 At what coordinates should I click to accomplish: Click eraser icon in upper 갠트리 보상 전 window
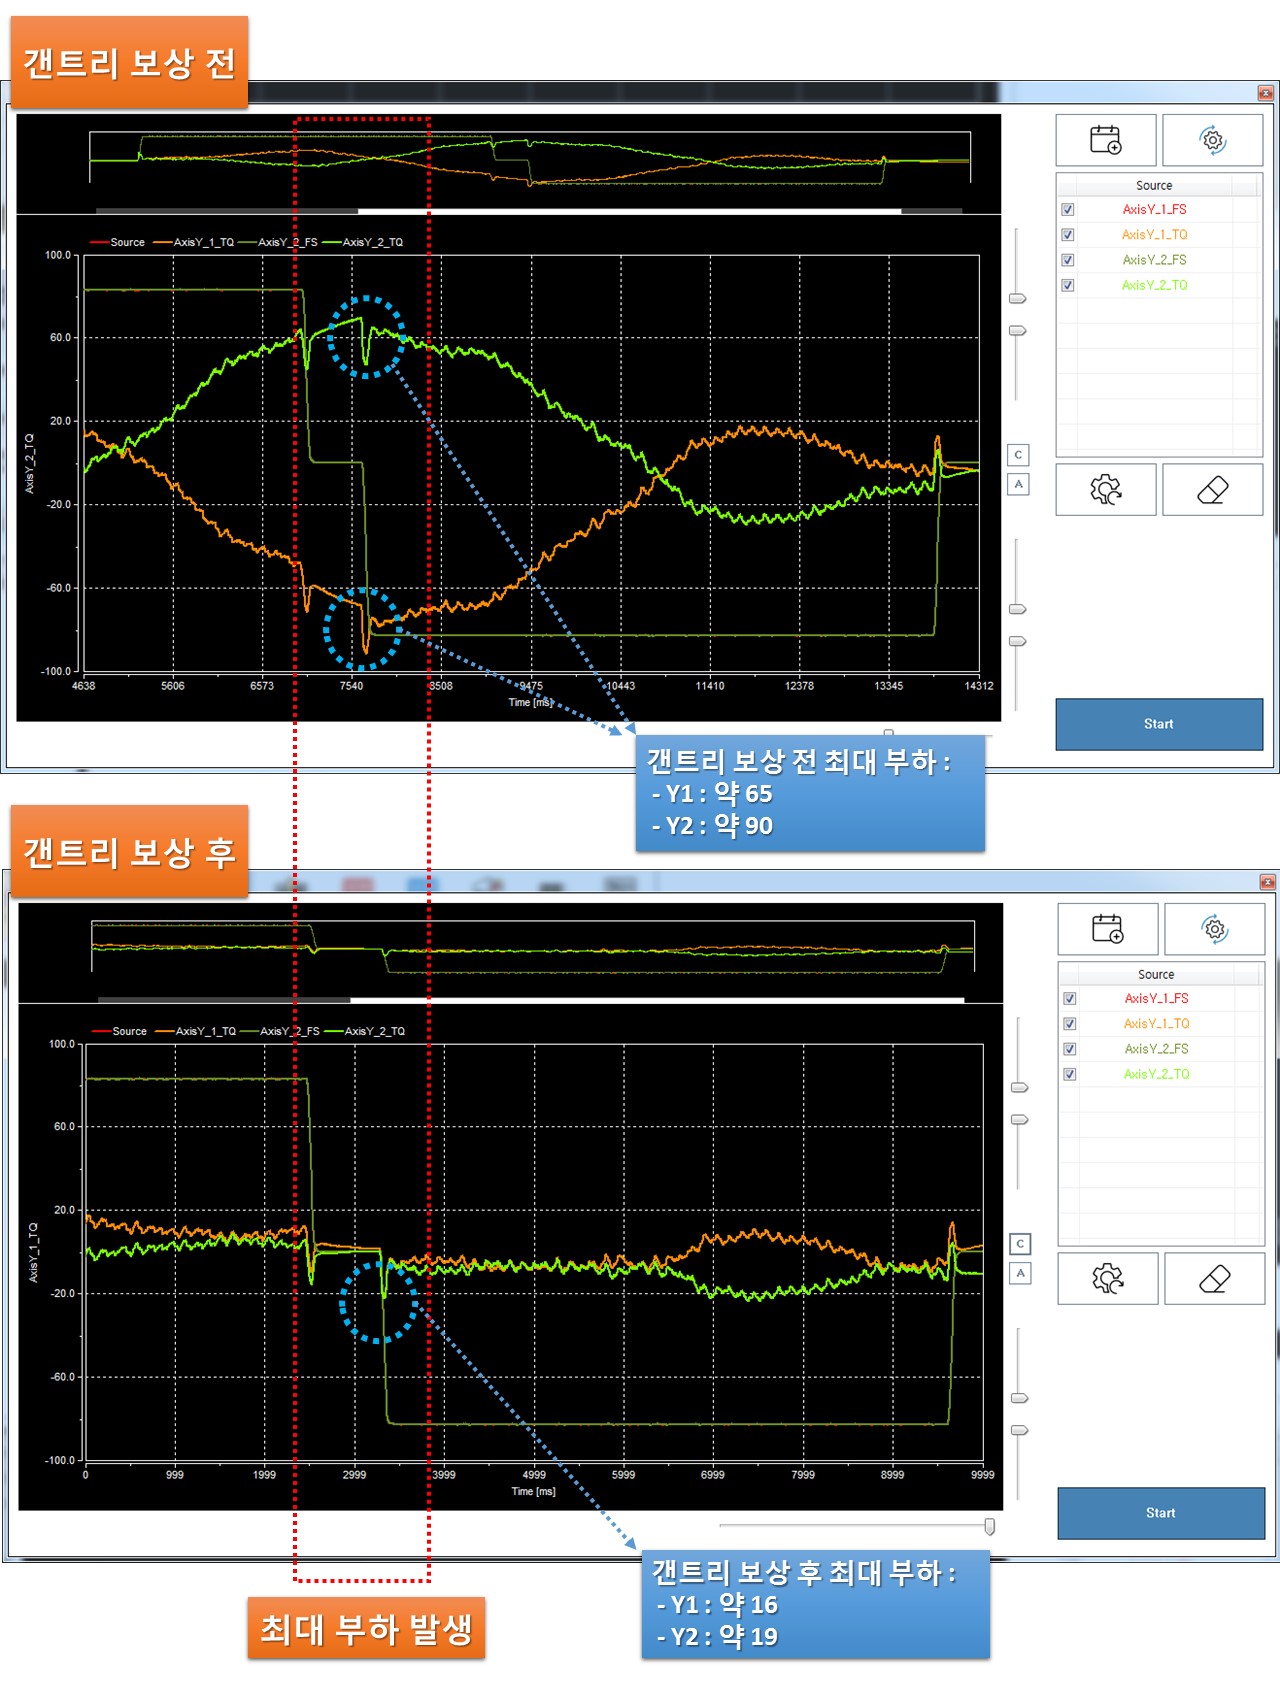coord(1212,490)
